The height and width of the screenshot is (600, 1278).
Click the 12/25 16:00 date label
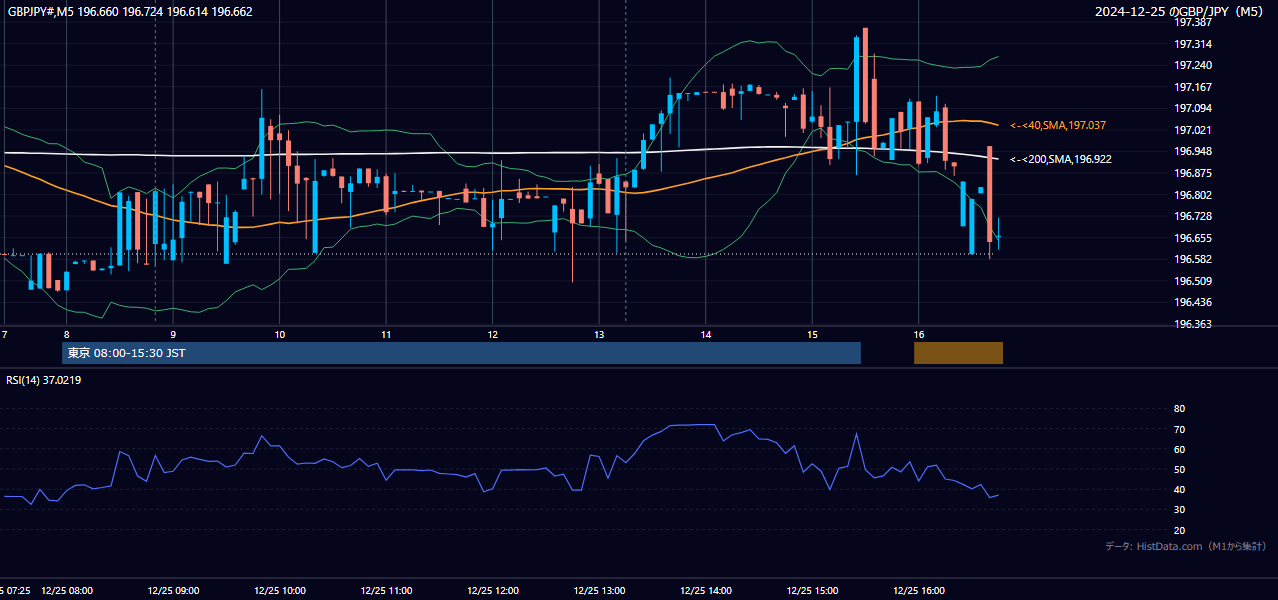pos(919,590)
